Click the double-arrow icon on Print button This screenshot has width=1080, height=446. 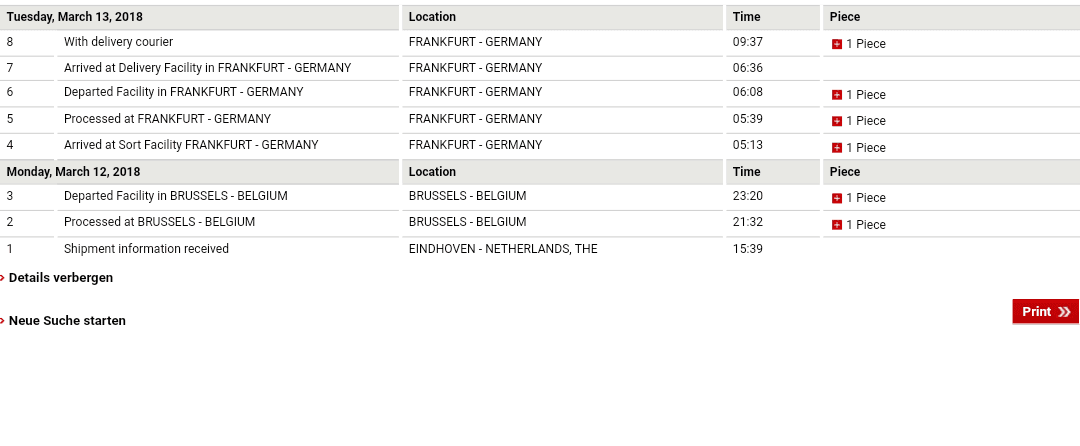1064,312
